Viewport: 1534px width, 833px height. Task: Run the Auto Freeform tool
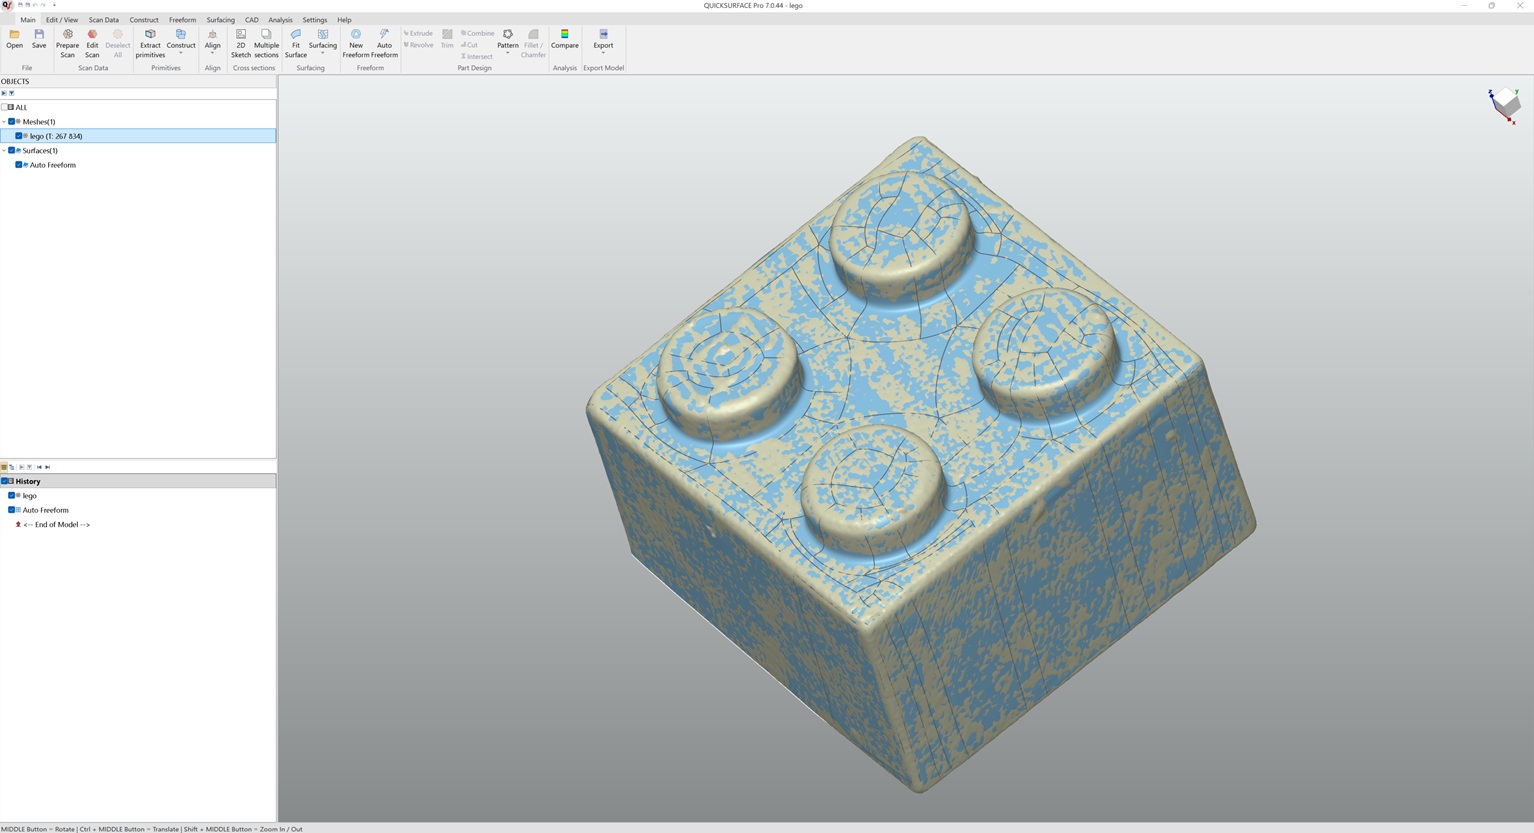pyautogui.click(x=384, y=43)
